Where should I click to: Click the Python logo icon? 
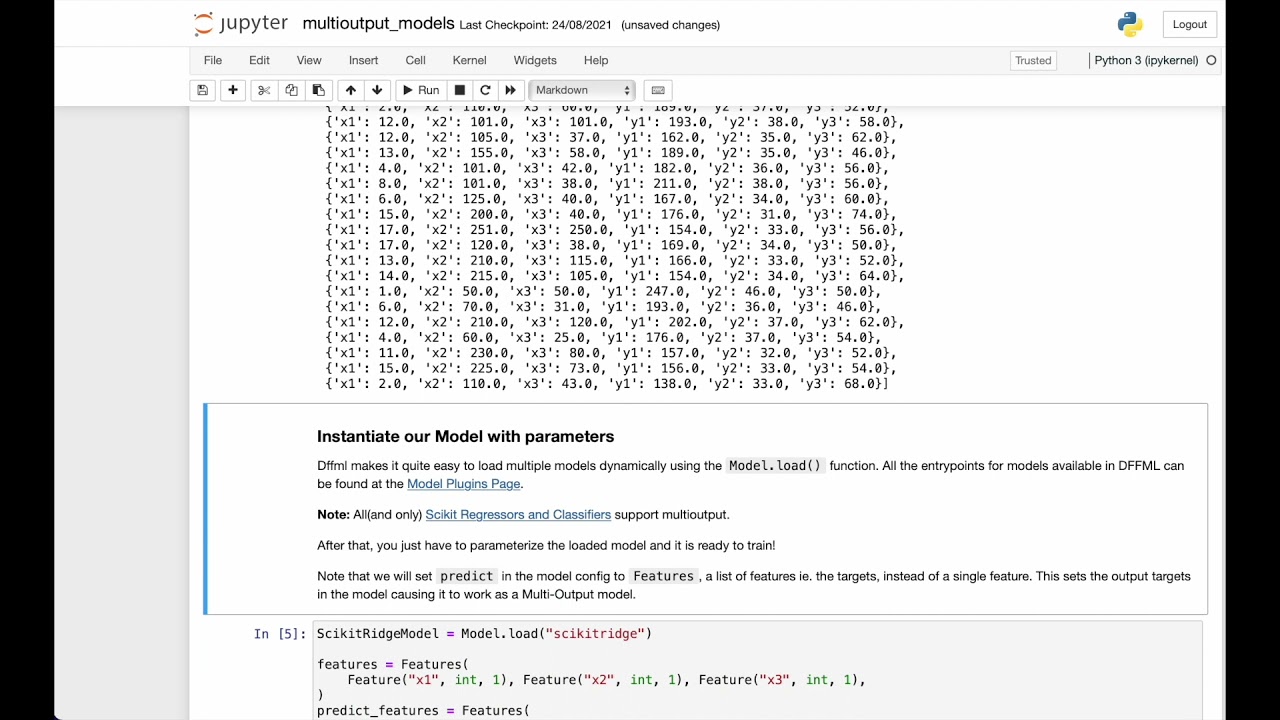click(1130, 24)
